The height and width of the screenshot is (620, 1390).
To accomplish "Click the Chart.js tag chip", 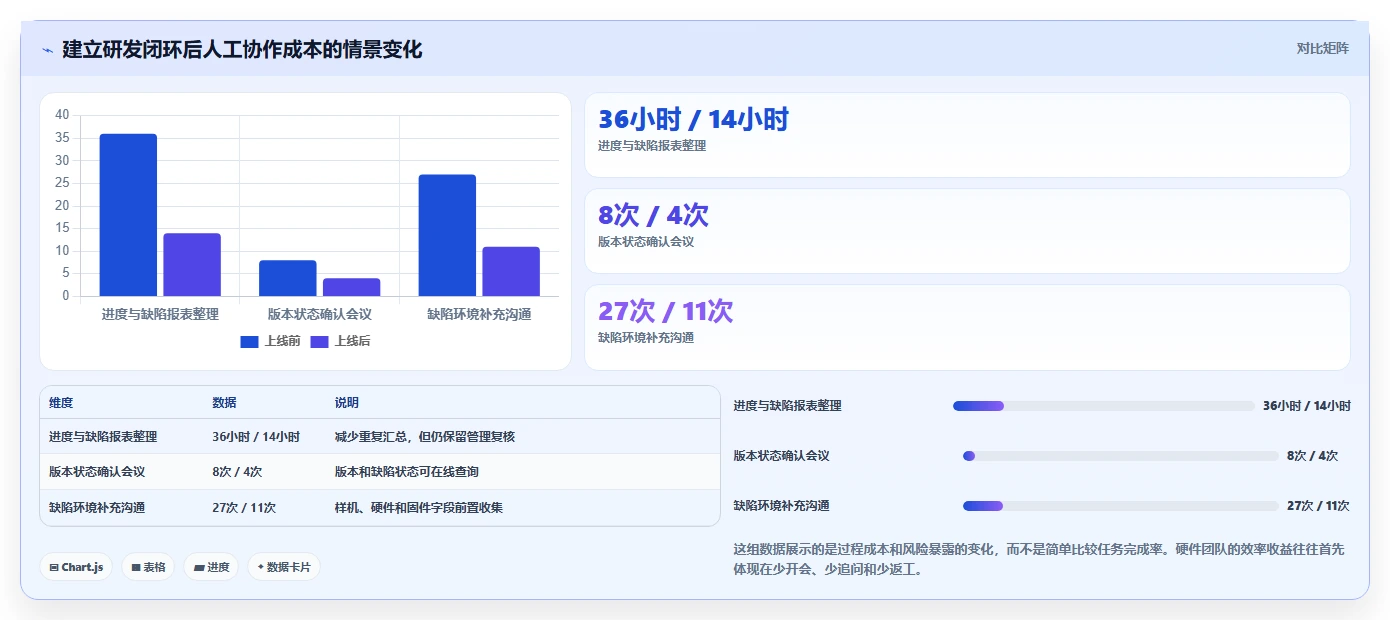I will pos(76,567).
